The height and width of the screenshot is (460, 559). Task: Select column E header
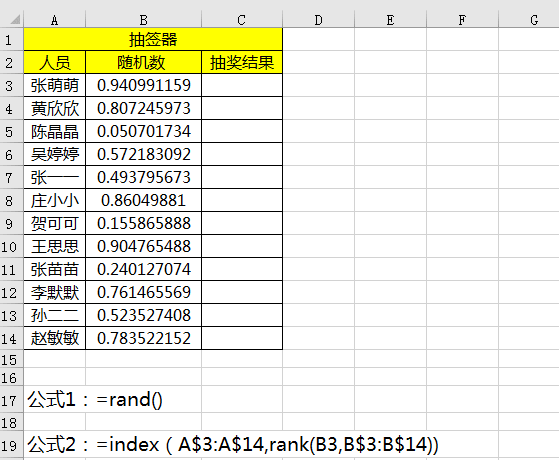point(391,20)
